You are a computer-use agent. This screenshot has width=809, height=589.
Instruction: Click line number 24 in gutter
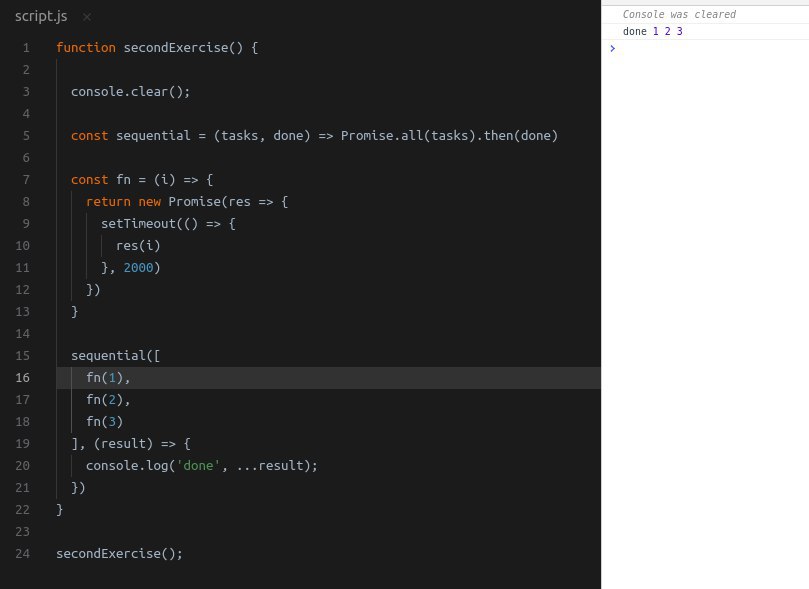[x=22, y=553]
